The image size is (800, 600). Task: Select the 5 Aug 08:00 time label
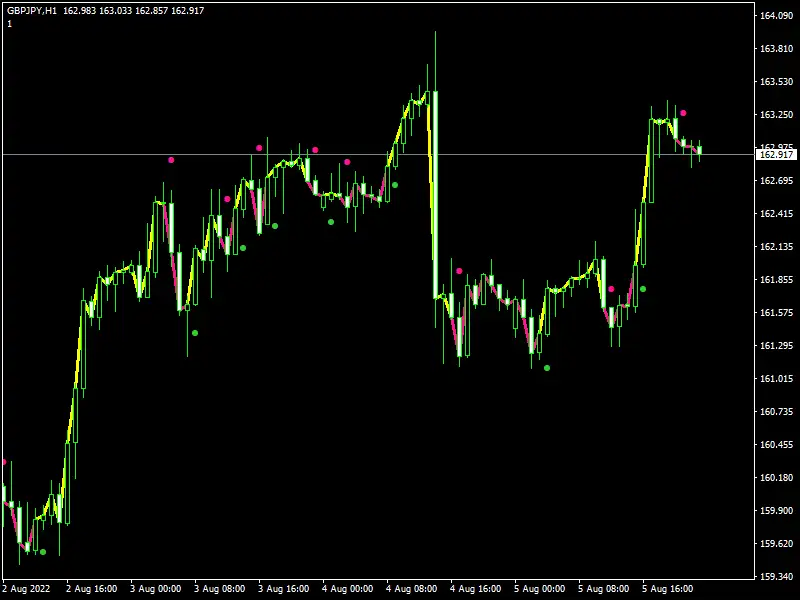pyautogui.click(x=604, y=589)
